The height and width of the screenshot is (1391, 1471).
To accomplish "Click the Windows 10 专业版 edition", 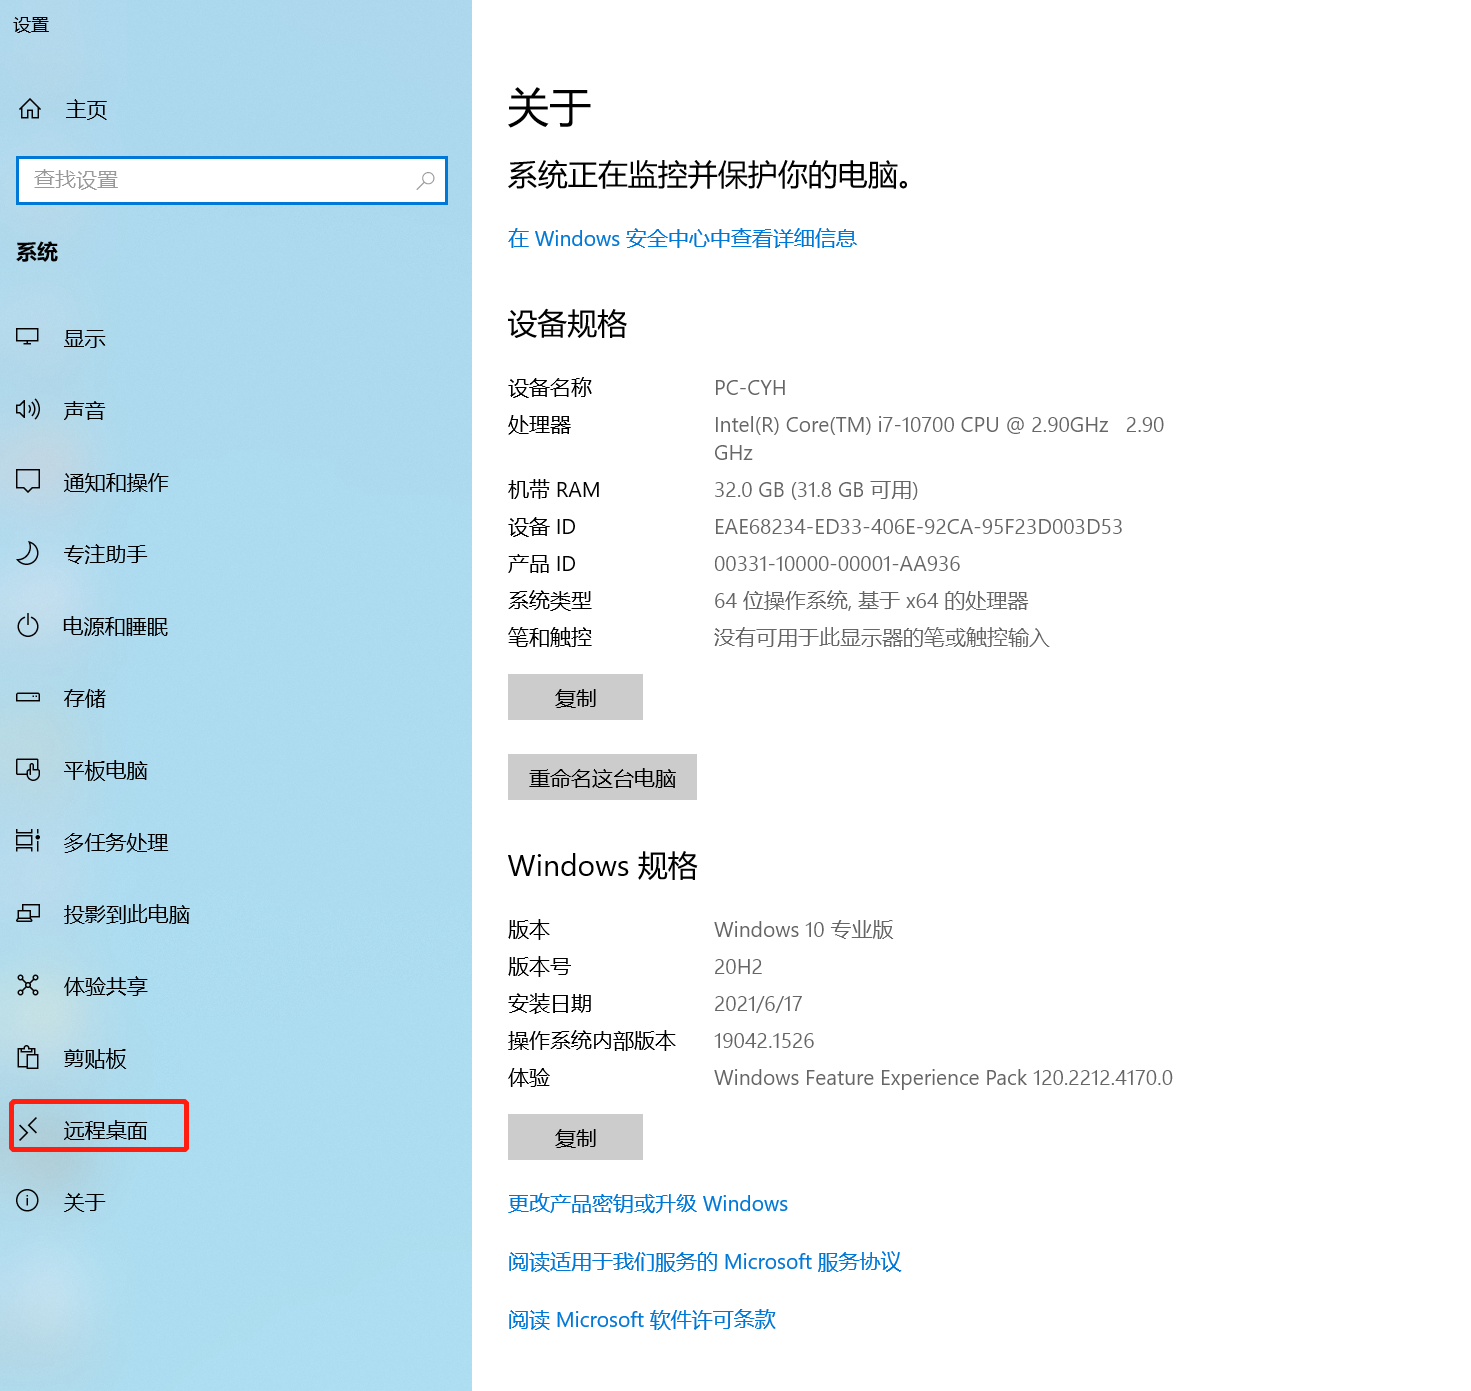I will click(x=804, y=930).
